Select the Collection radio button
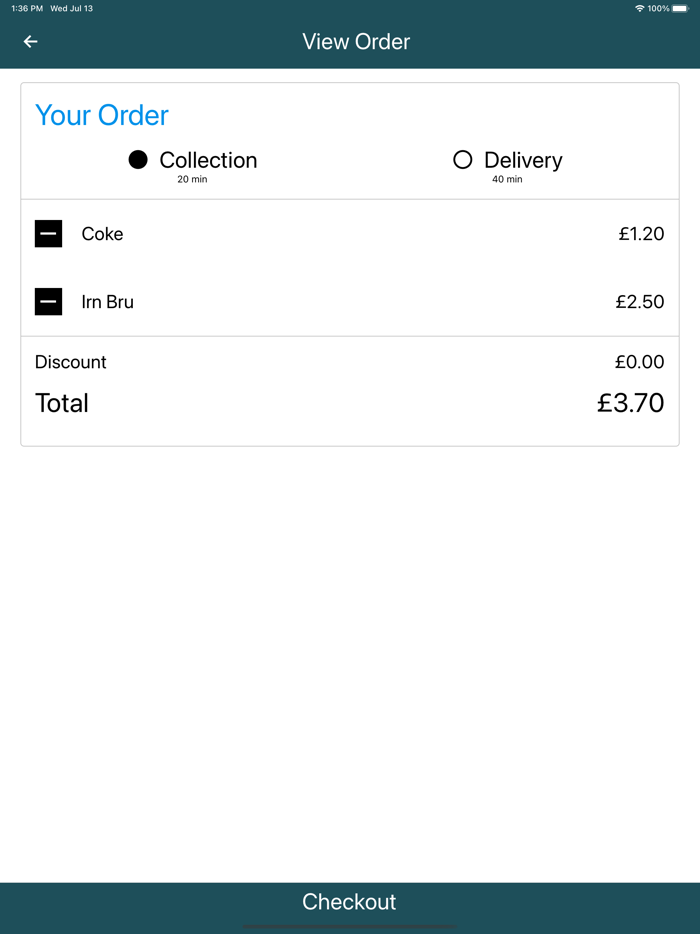Image resolution: width=700 pixels, height=934 pixels. pos(138,160)
